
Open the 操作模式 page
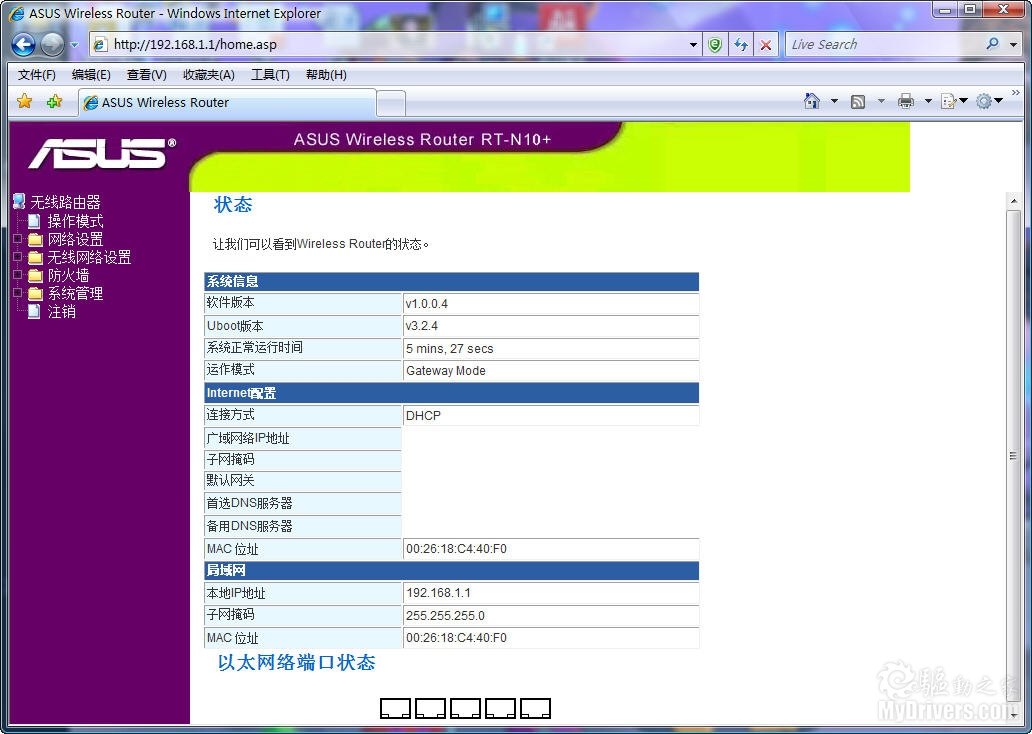pyautogui.click(x=75, y=221)
